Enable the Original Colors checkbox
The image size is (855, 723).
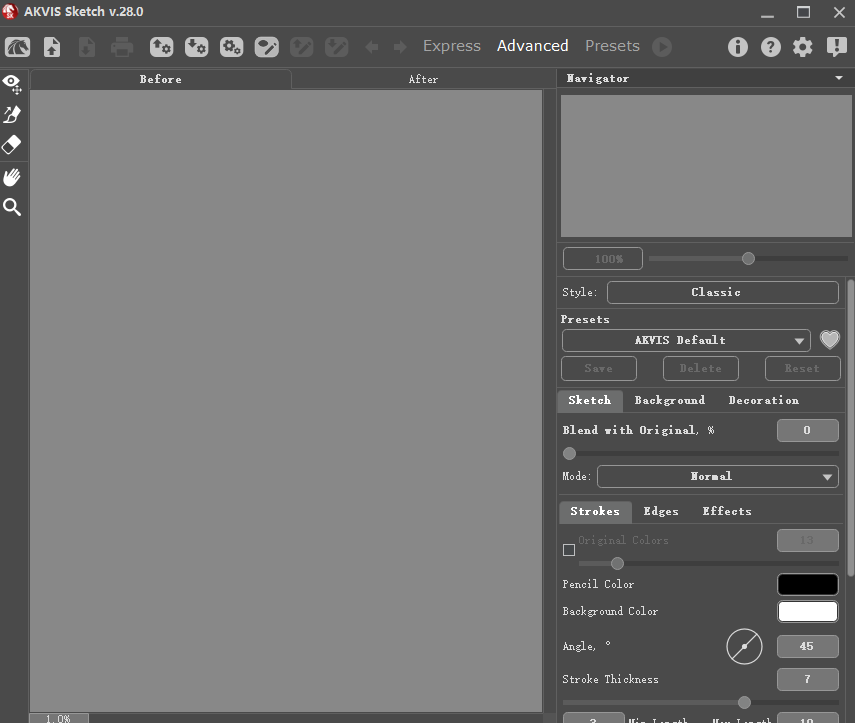569,550
